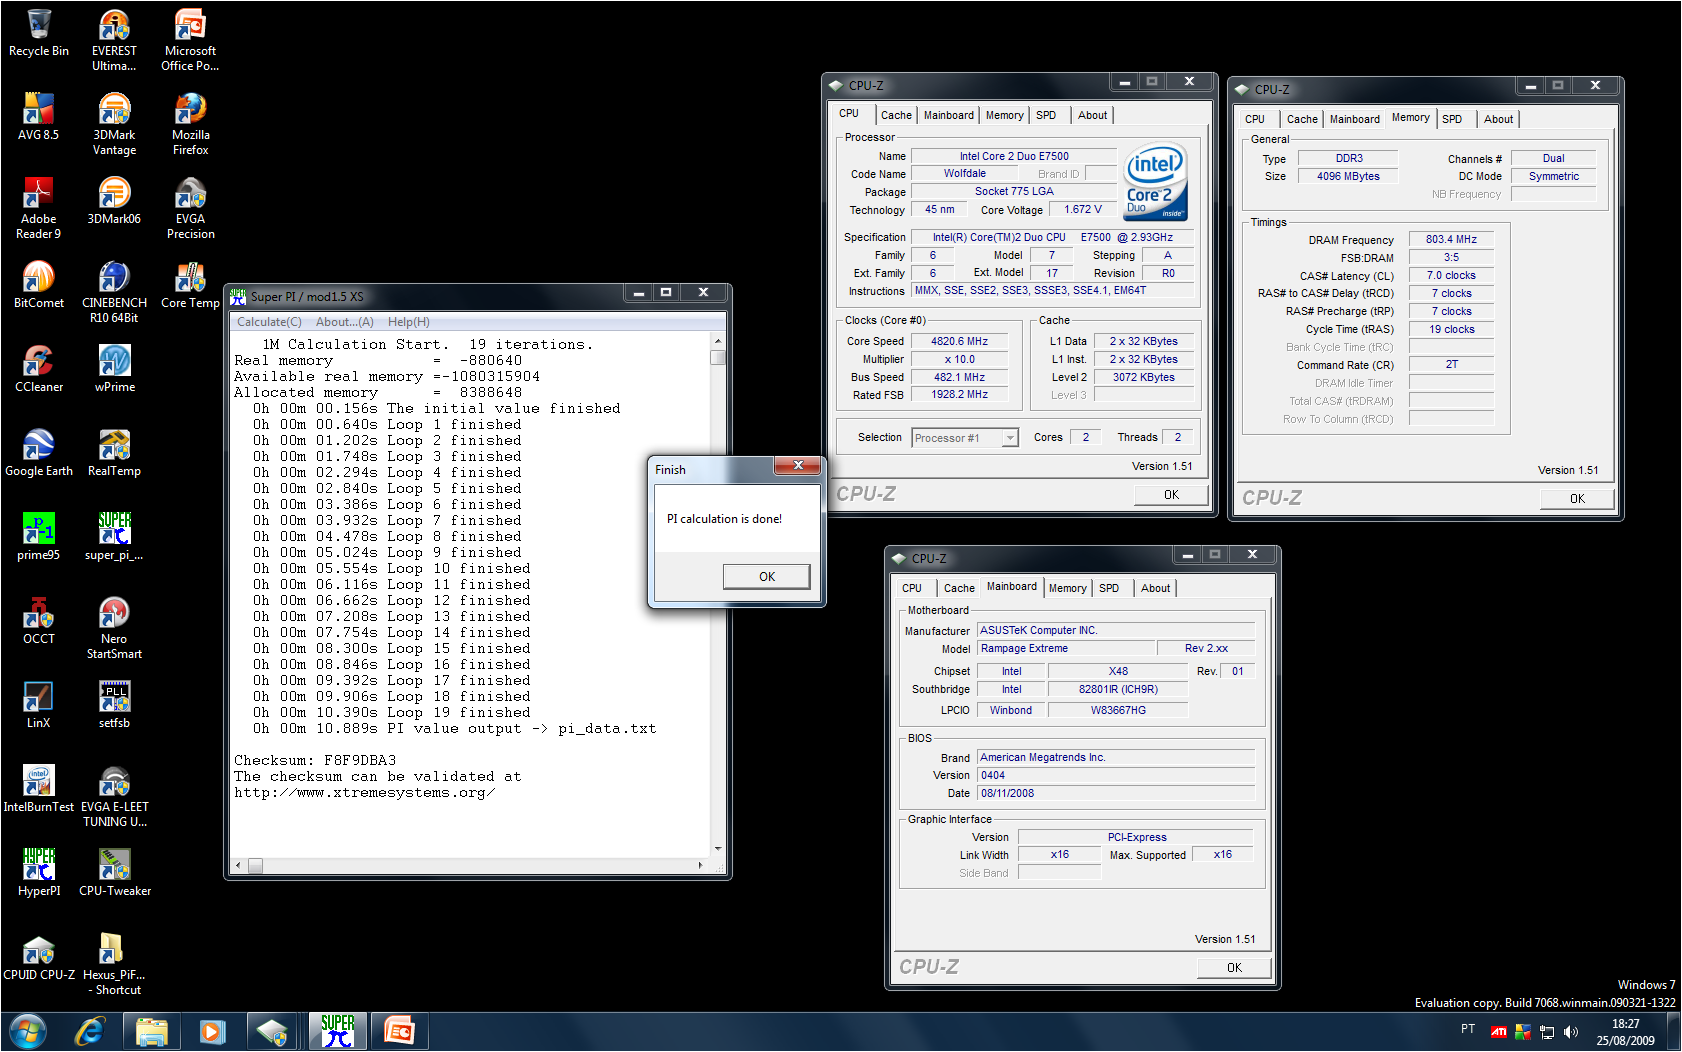Screen dimensions: 1682x1052
Task: Click OK in Memory tab CPU-Z window
Action: tap(1577, 499)
